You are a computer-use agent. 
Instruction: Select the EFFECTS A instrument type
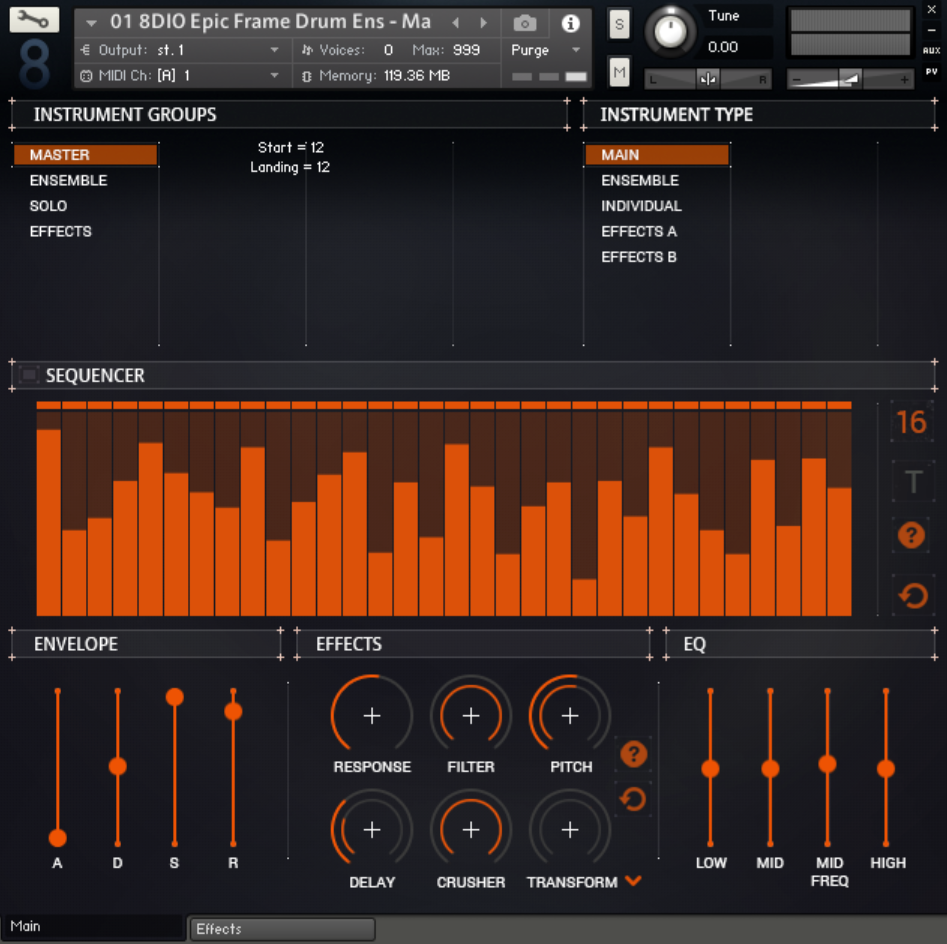pos(639,231)
